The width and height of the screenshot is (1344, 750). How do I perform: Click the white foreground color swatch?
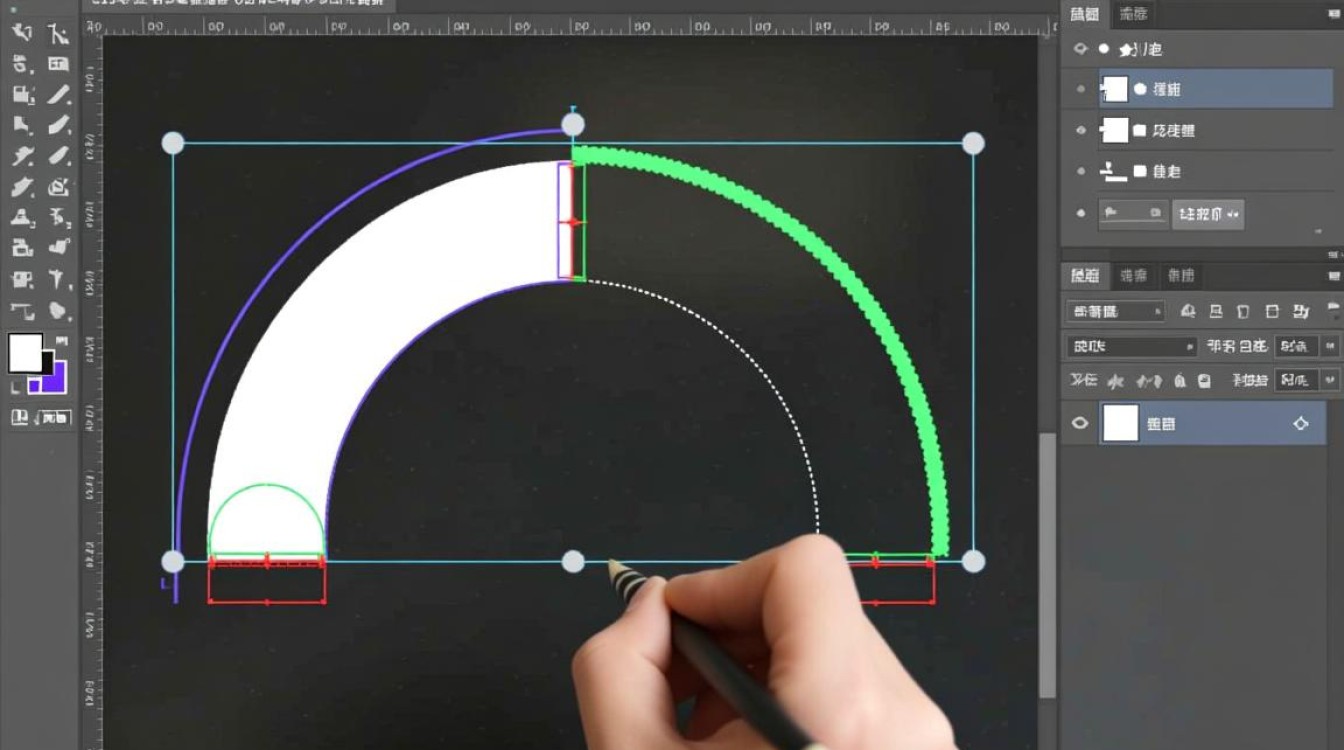click(x=25, y=352)
